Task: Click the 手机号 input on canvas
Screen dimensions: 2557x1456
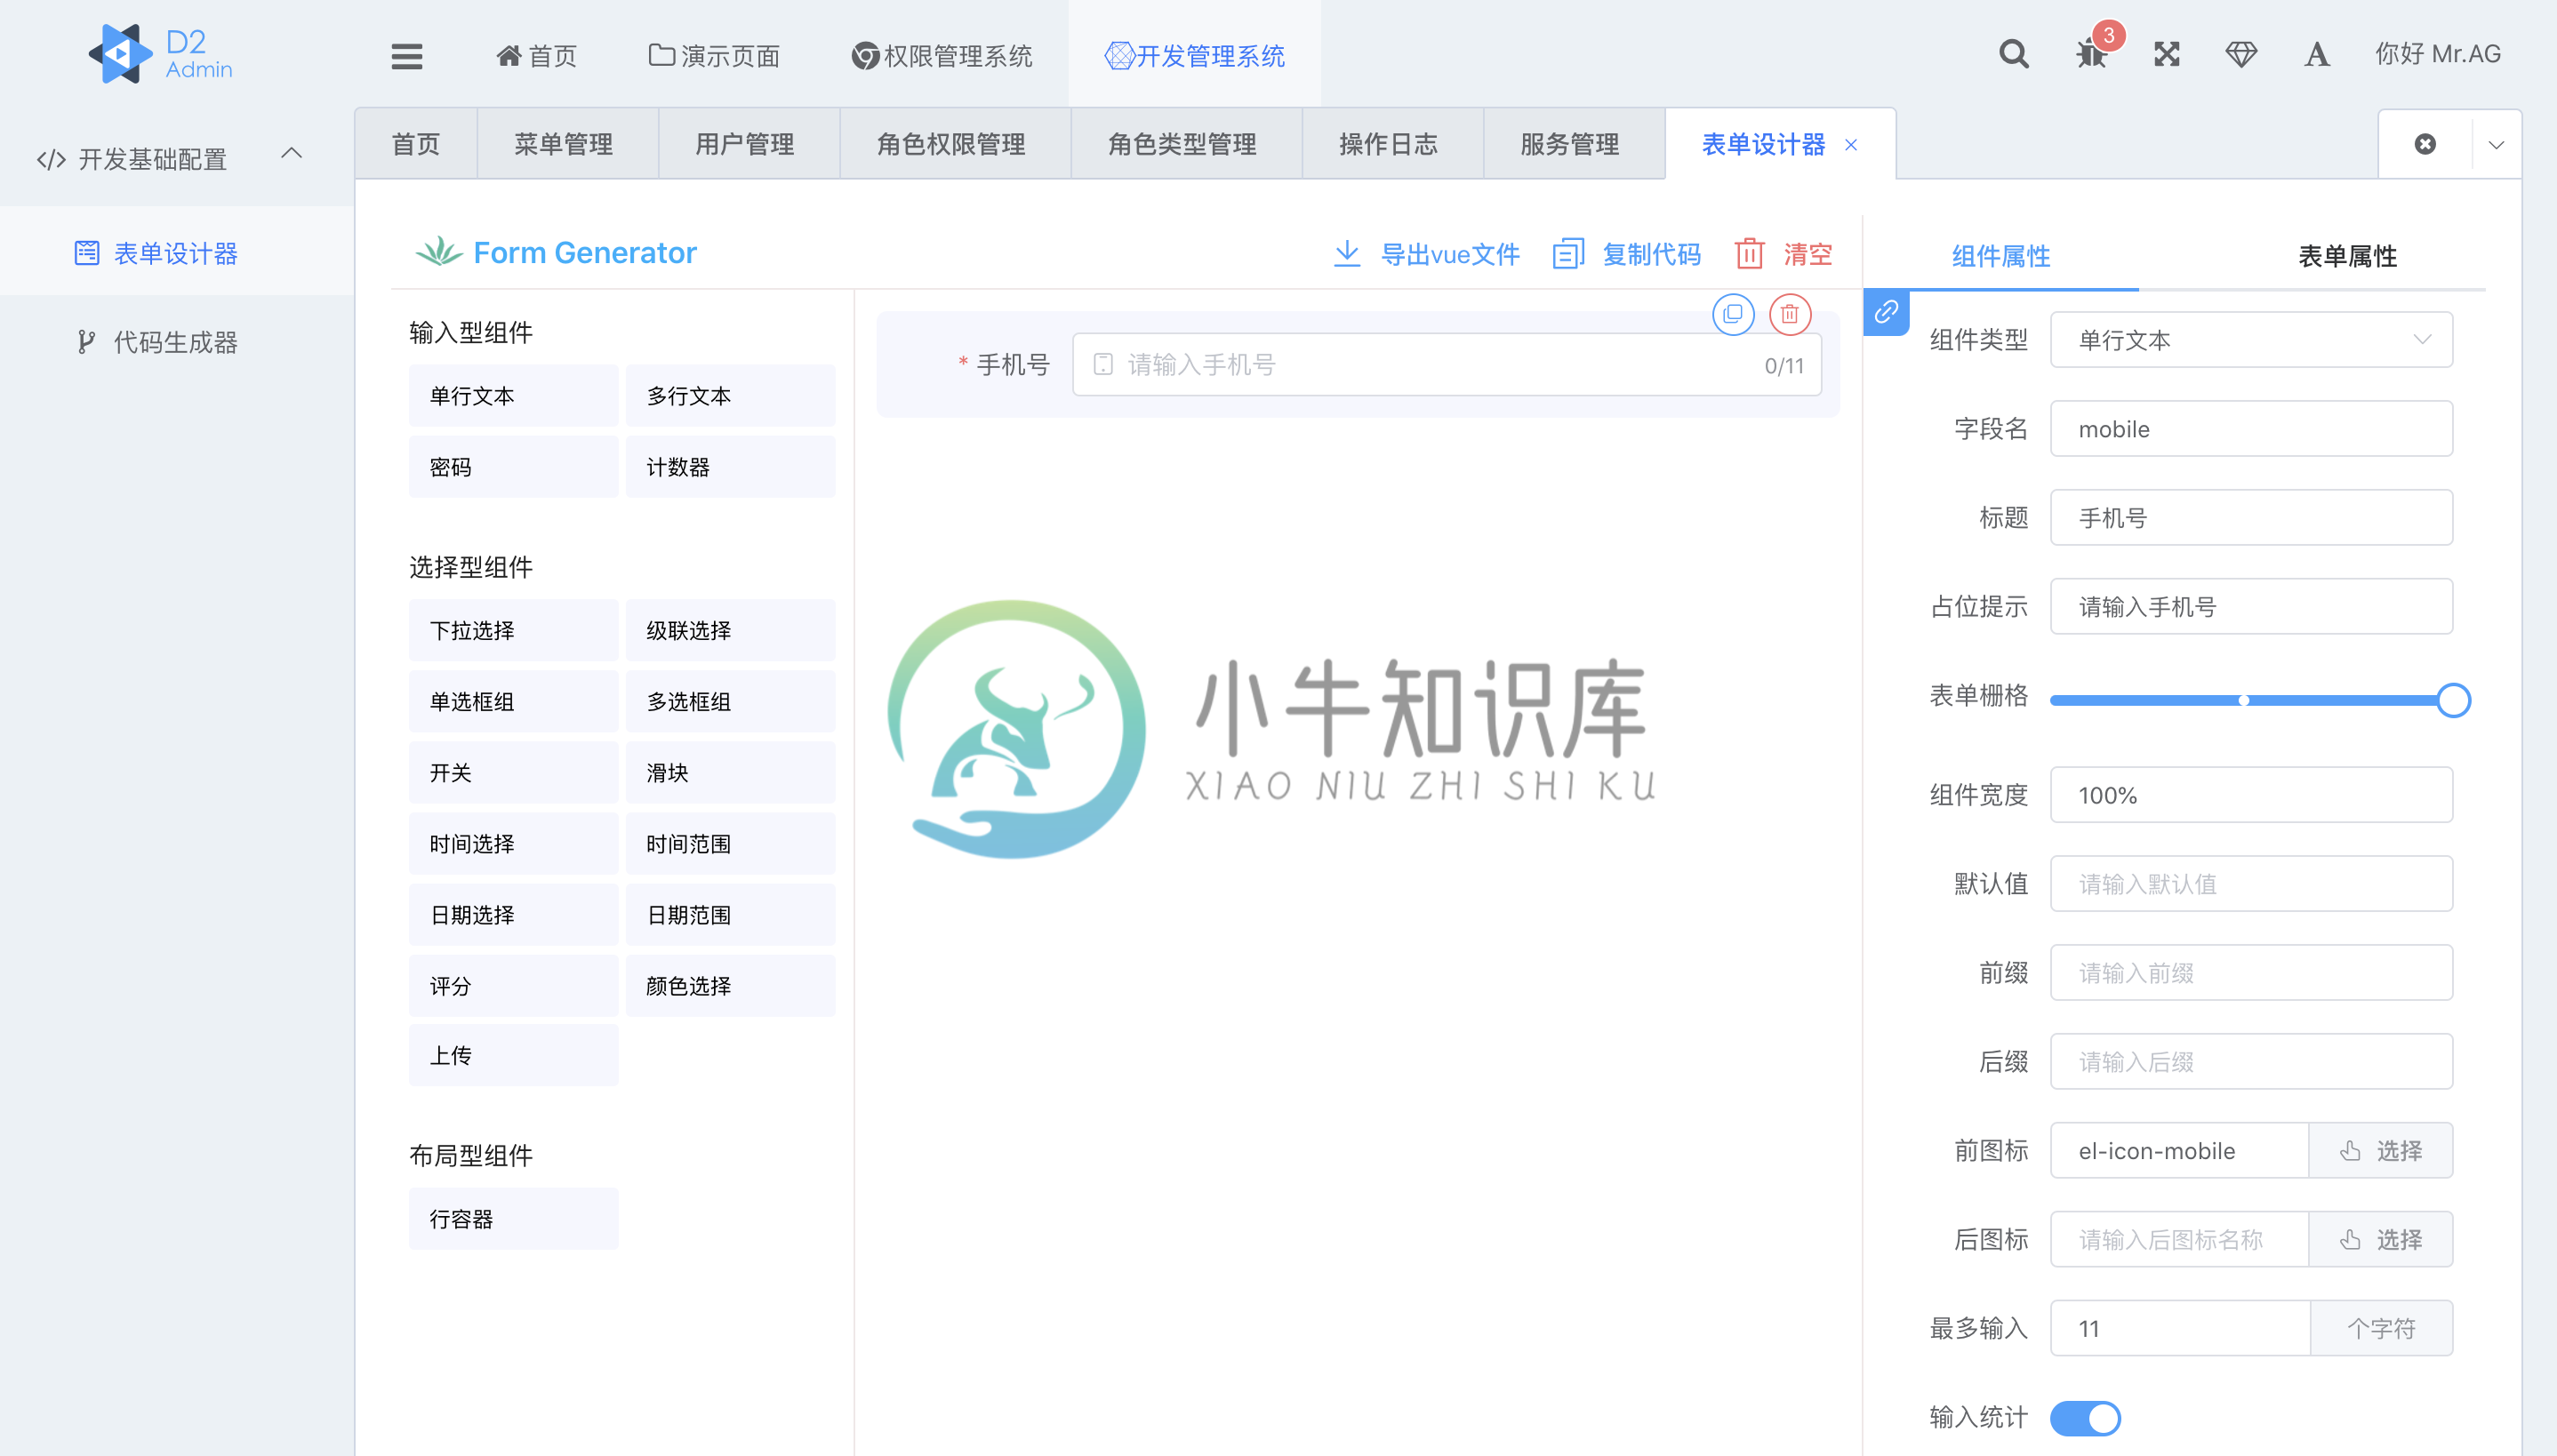Action: (1446, 365)
